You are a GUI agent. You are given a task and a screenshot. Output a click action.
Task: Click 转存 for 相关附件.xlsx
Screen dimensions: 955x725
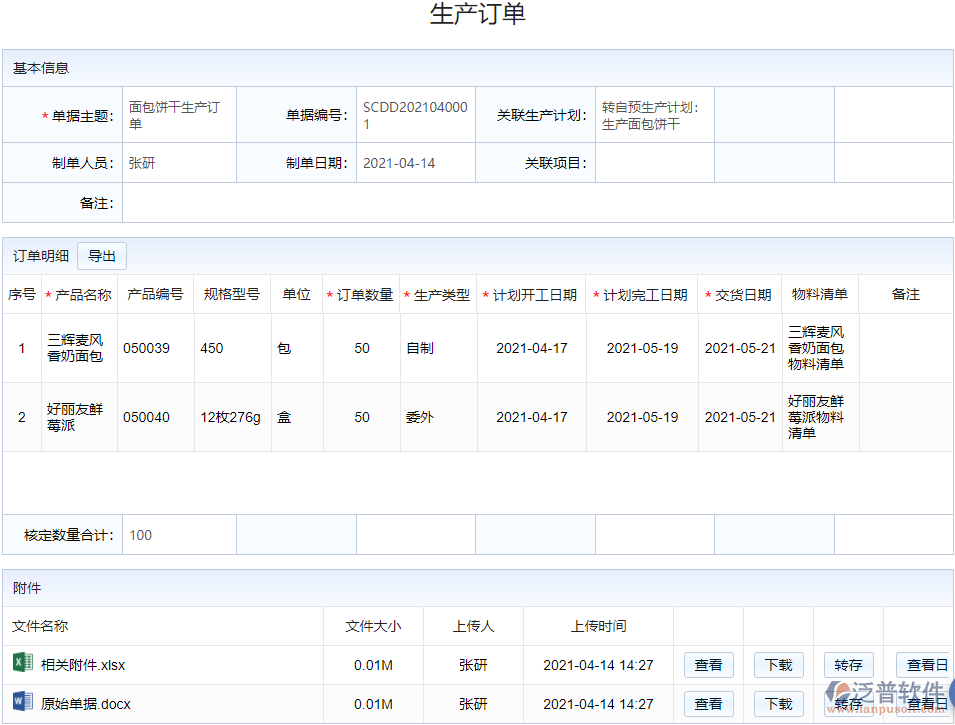848,665
